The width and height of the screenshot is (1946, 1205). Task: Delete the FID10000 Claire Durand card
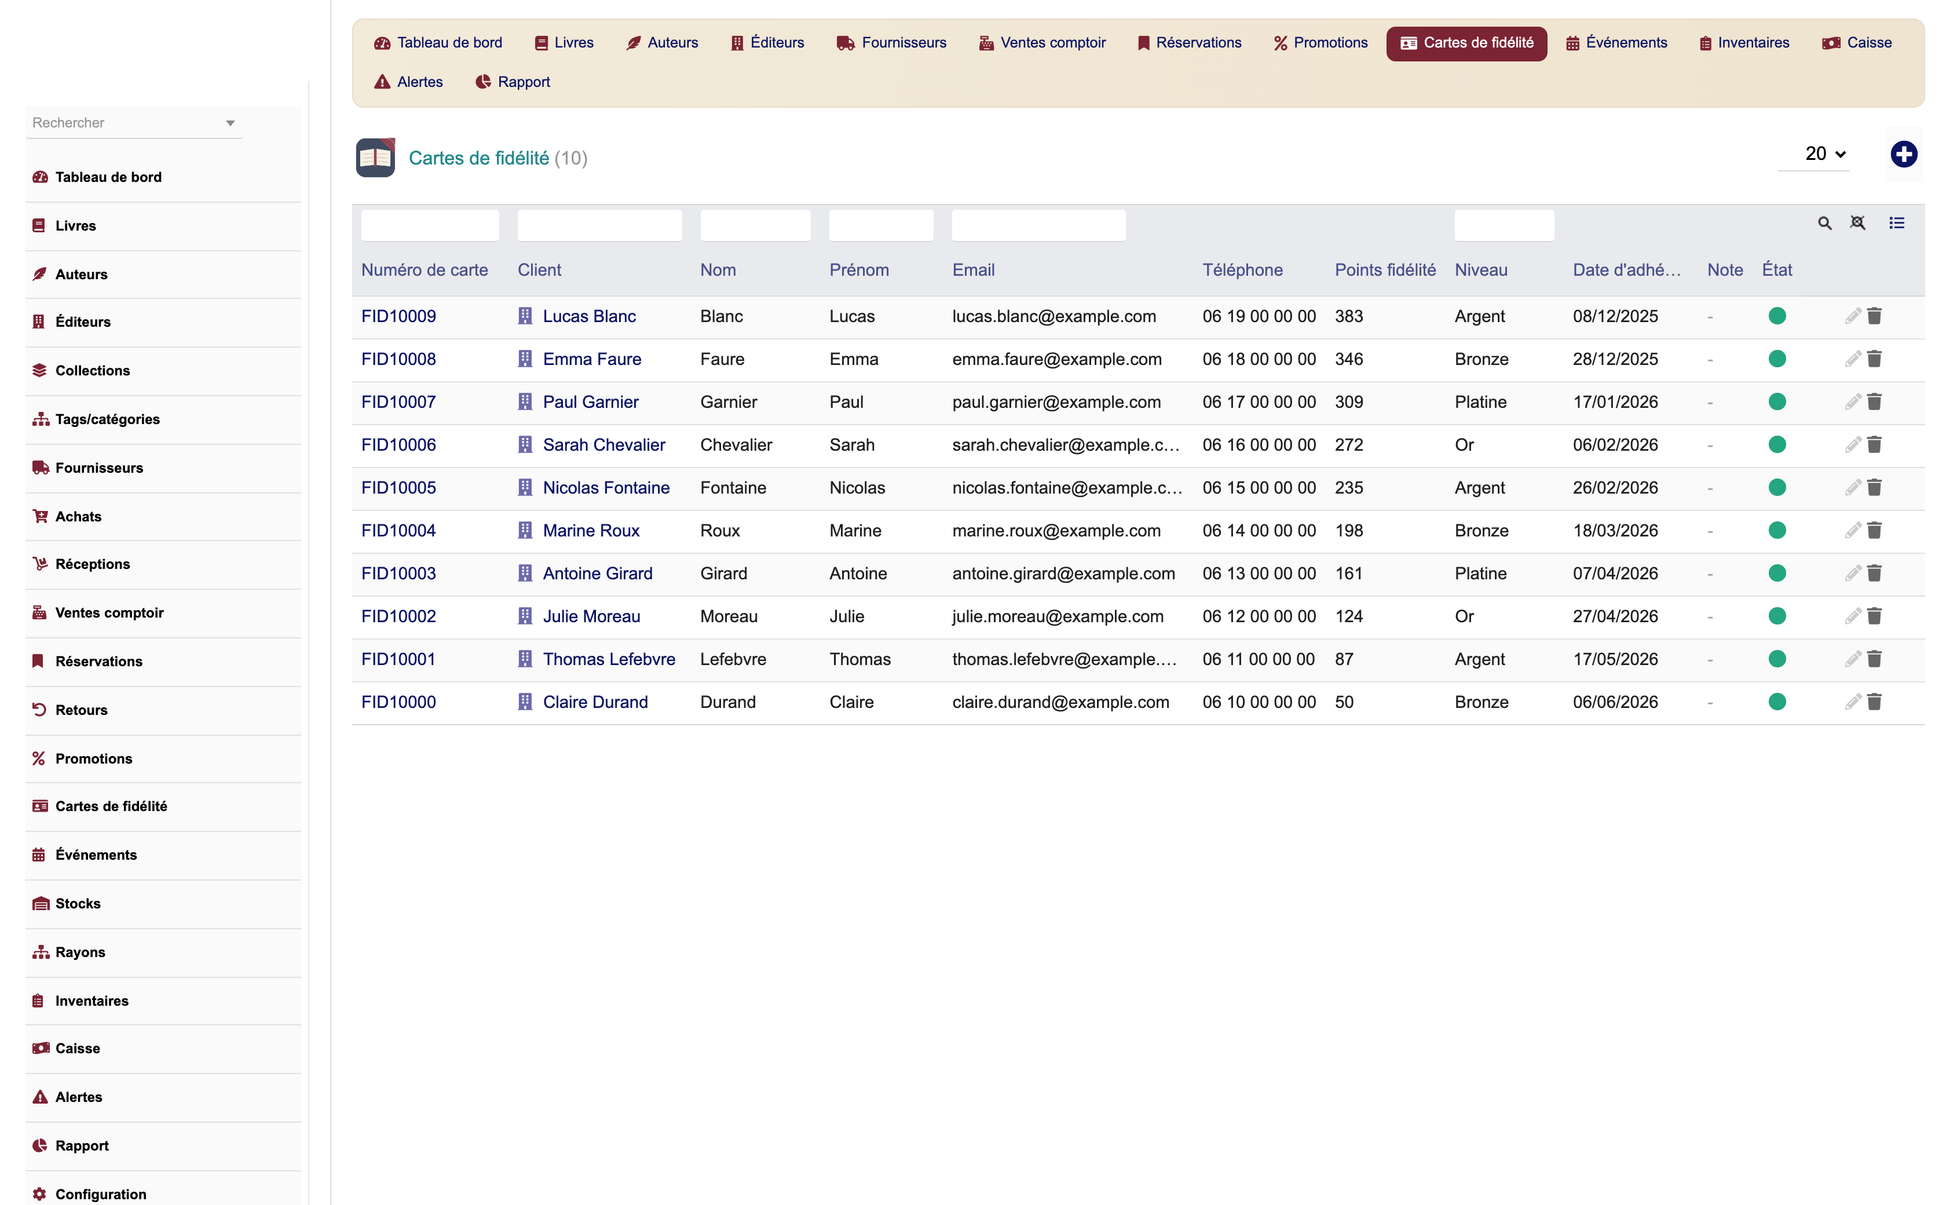tap(1874, 703)
